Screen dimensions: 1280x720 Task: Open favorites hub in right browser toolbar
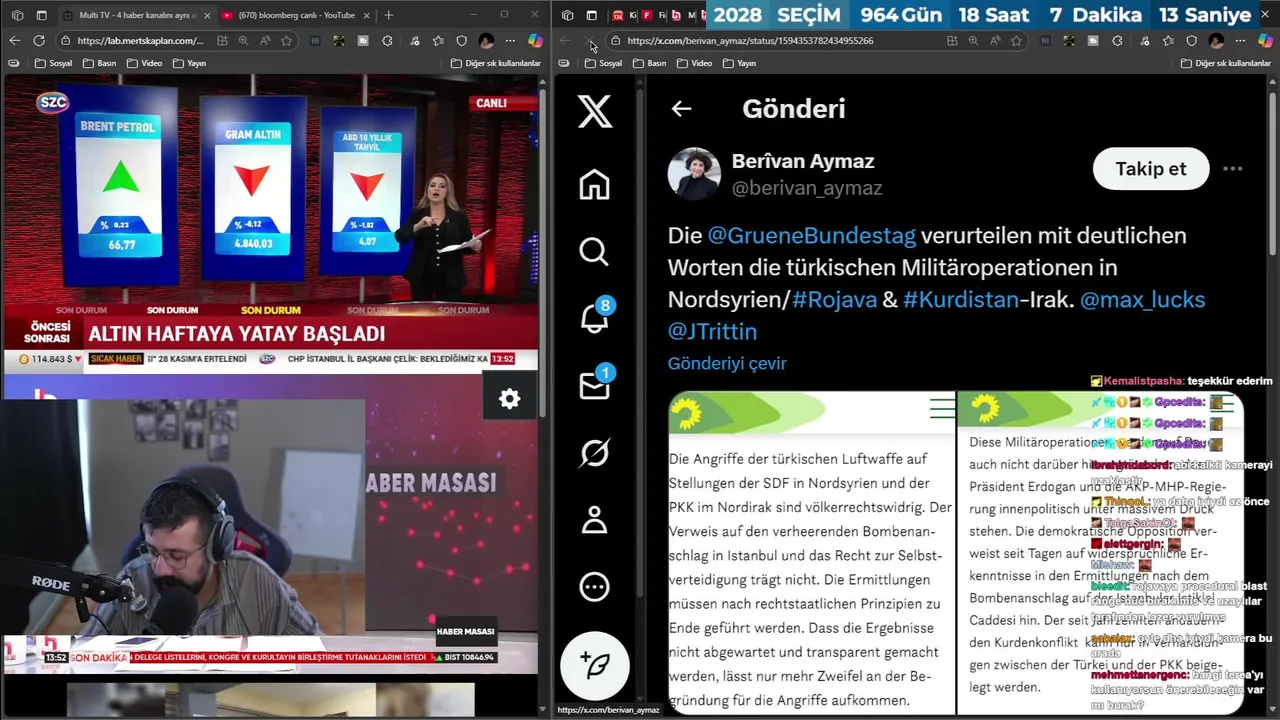[1168, 41]
